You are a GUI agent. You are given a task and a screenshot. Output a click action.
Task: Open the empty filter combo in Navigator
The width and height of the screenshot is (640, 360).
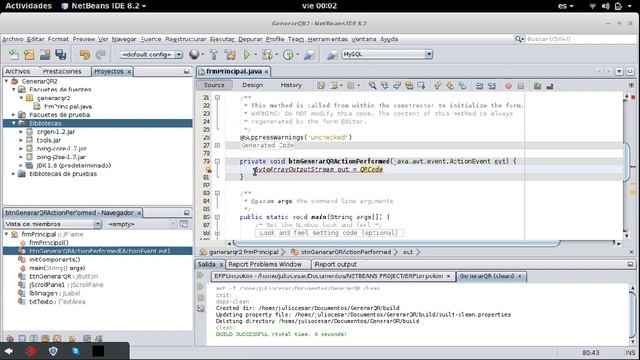click(142, 224)
